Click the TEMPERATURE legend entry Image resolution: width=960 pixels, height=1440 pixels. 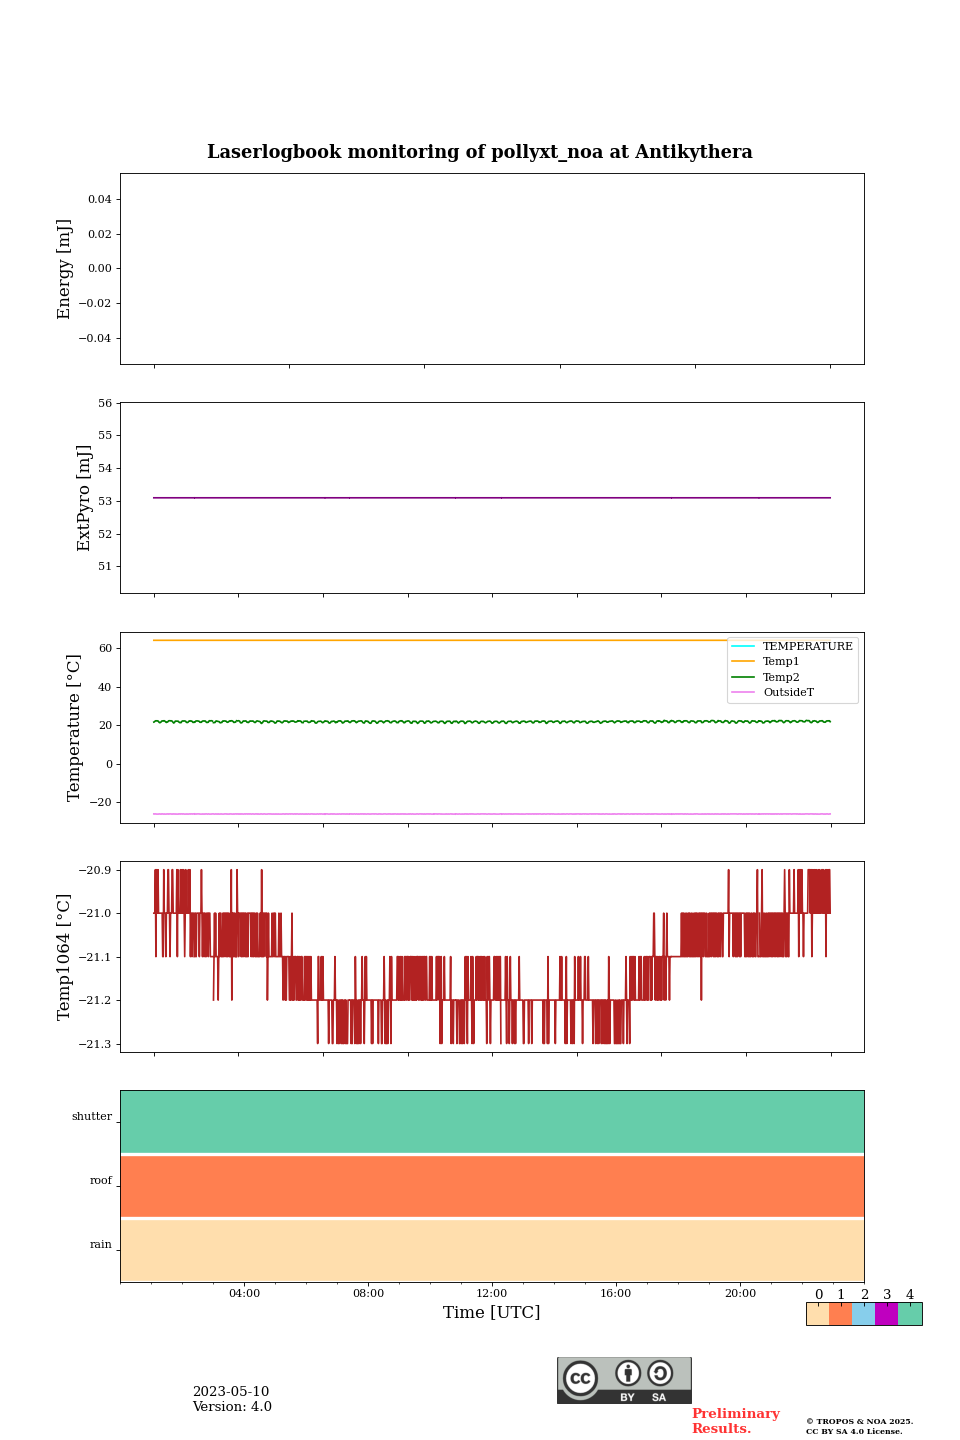(x=792, y=646)
